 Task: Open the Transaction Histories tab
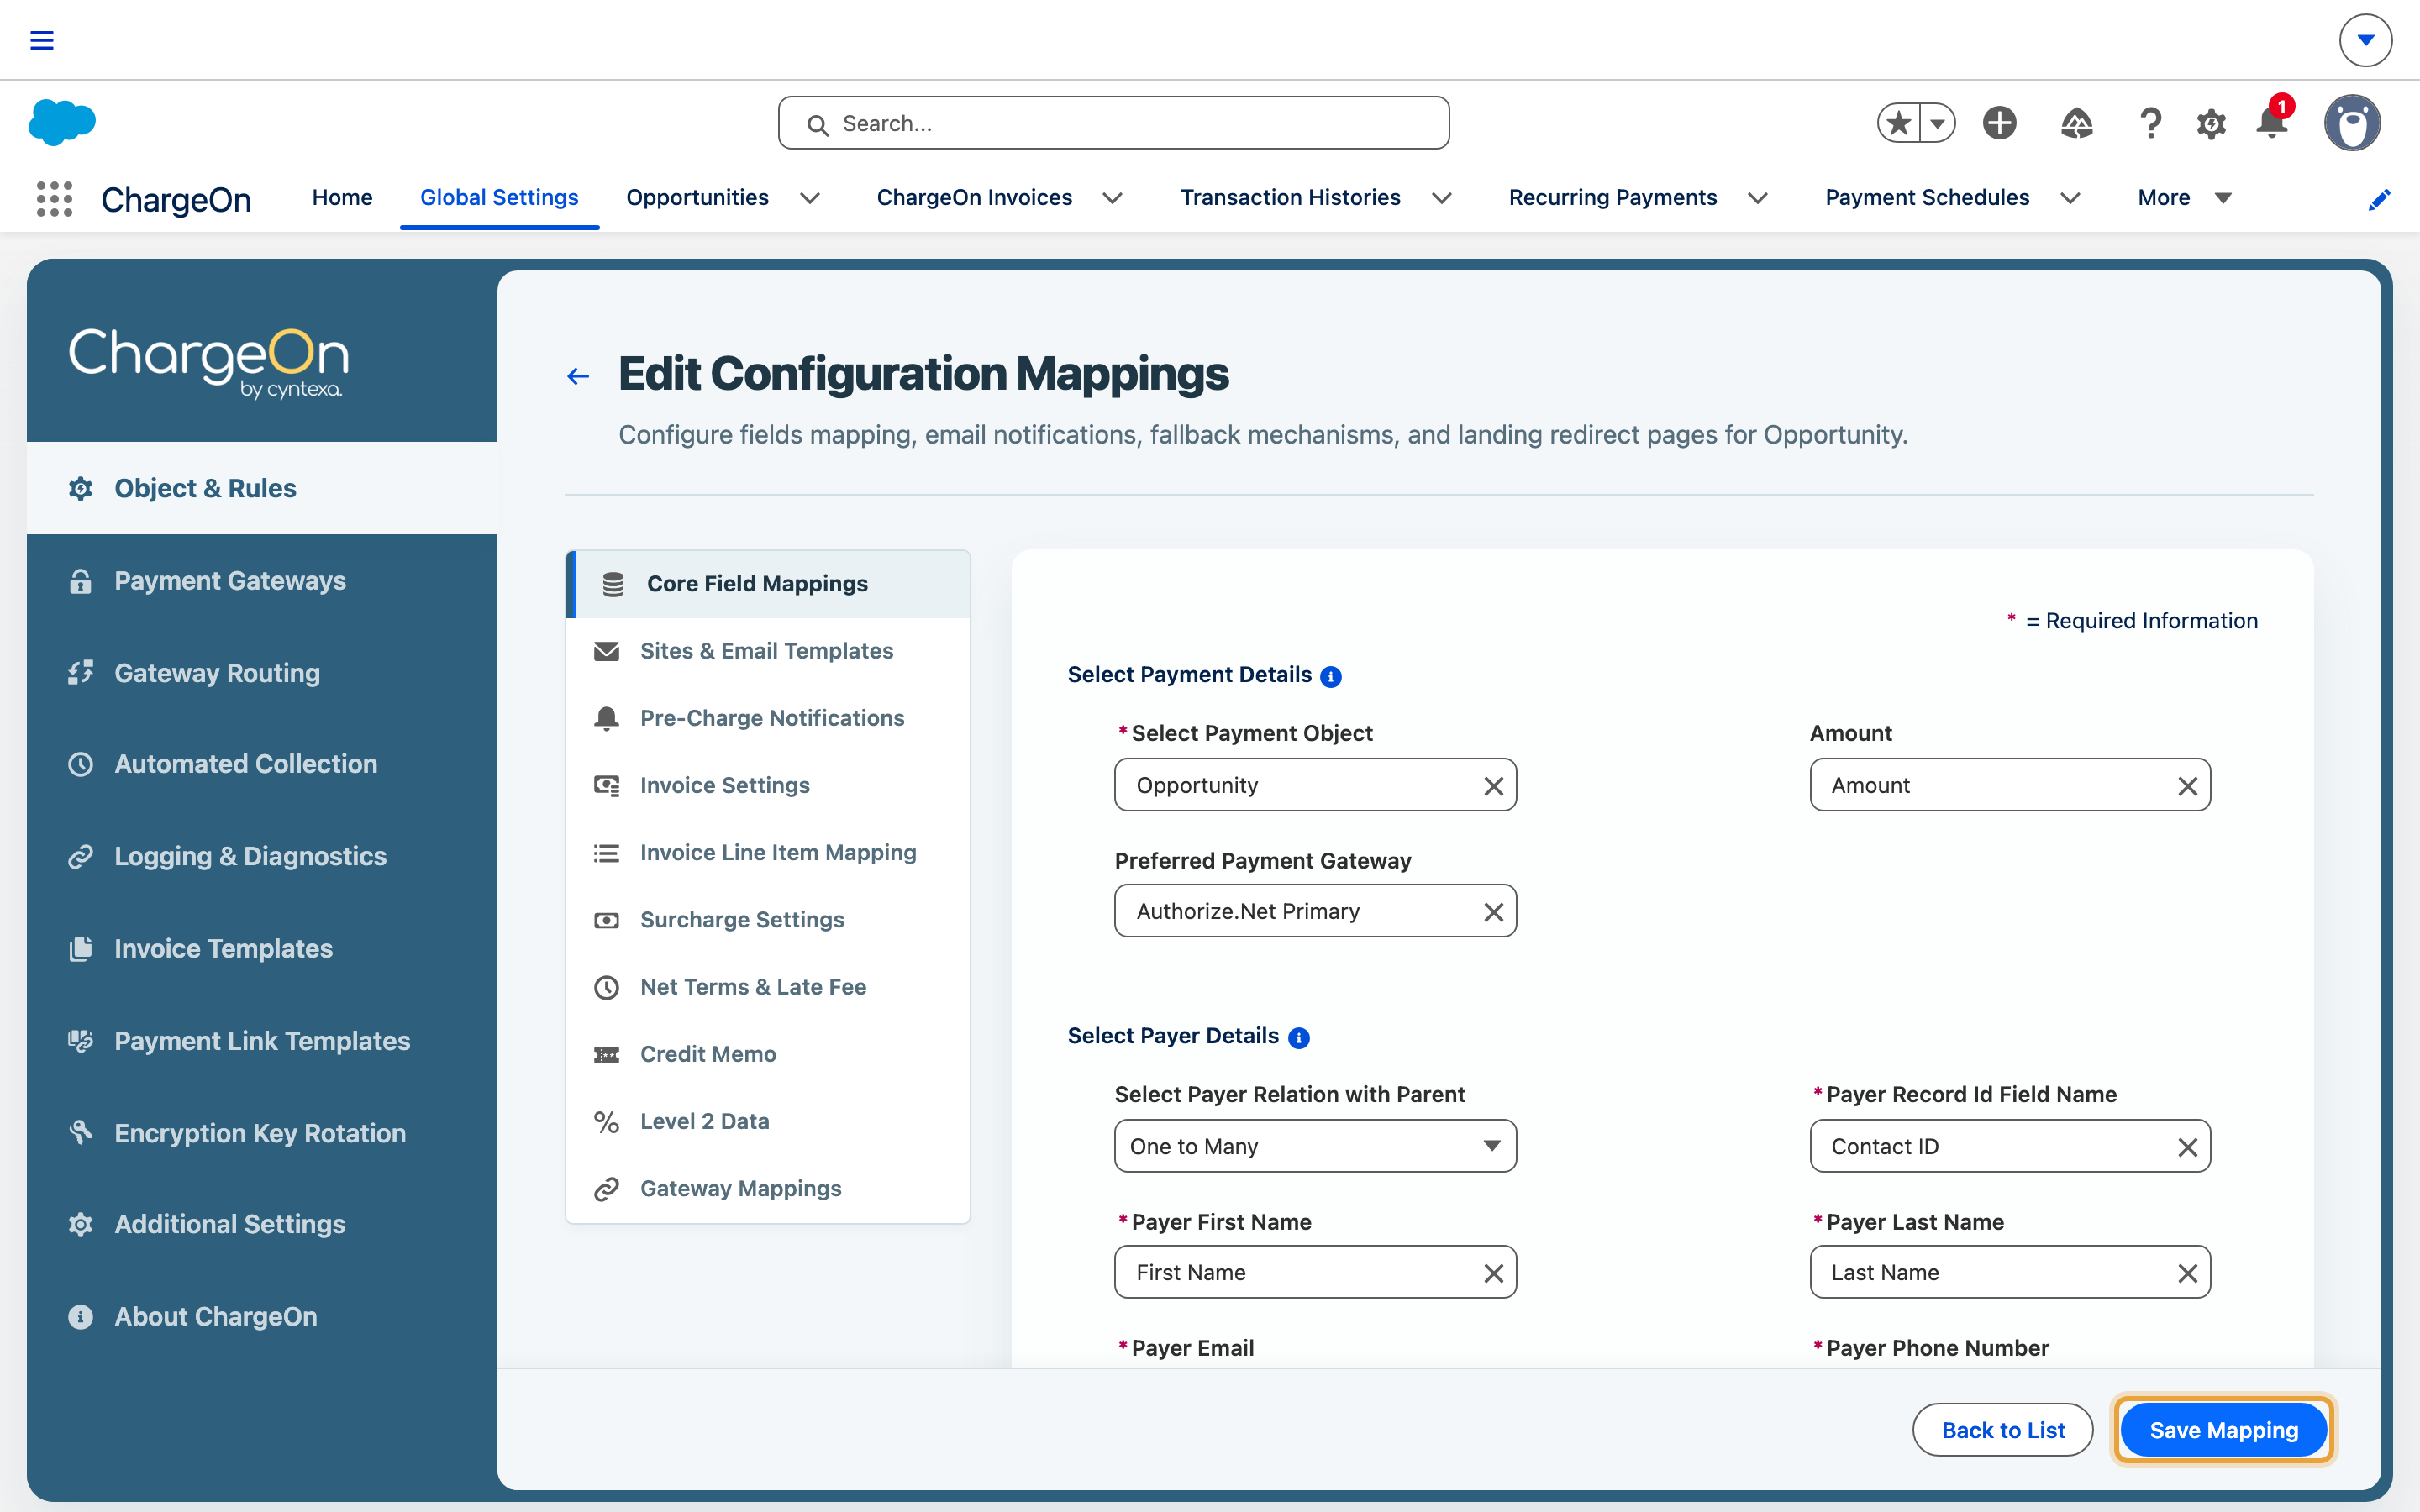[1290, 198]
